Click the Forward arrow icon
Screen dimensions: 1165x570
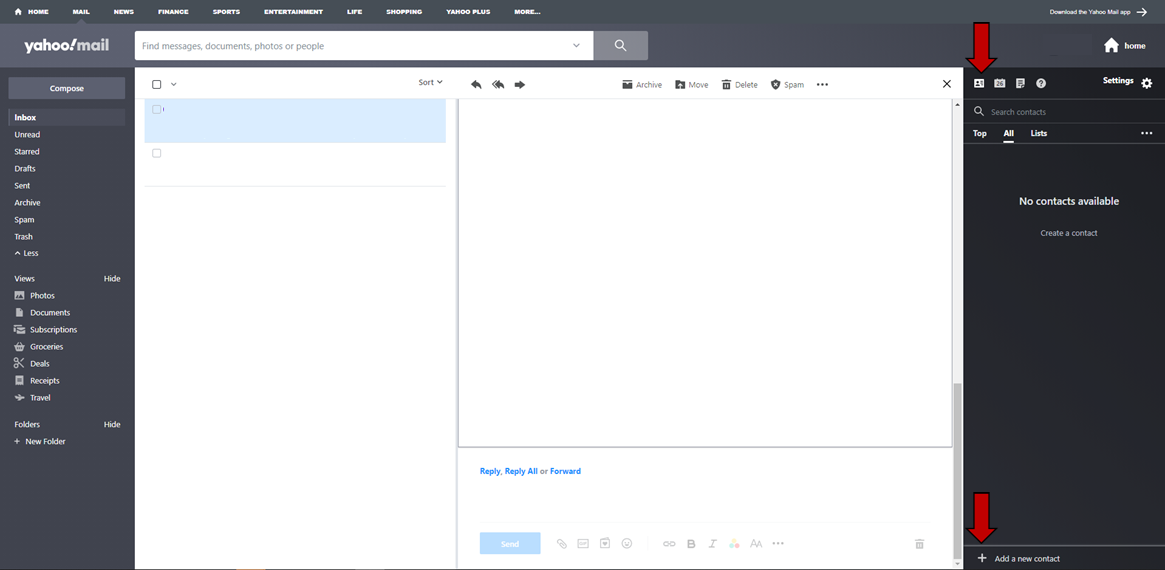[520, 85]
